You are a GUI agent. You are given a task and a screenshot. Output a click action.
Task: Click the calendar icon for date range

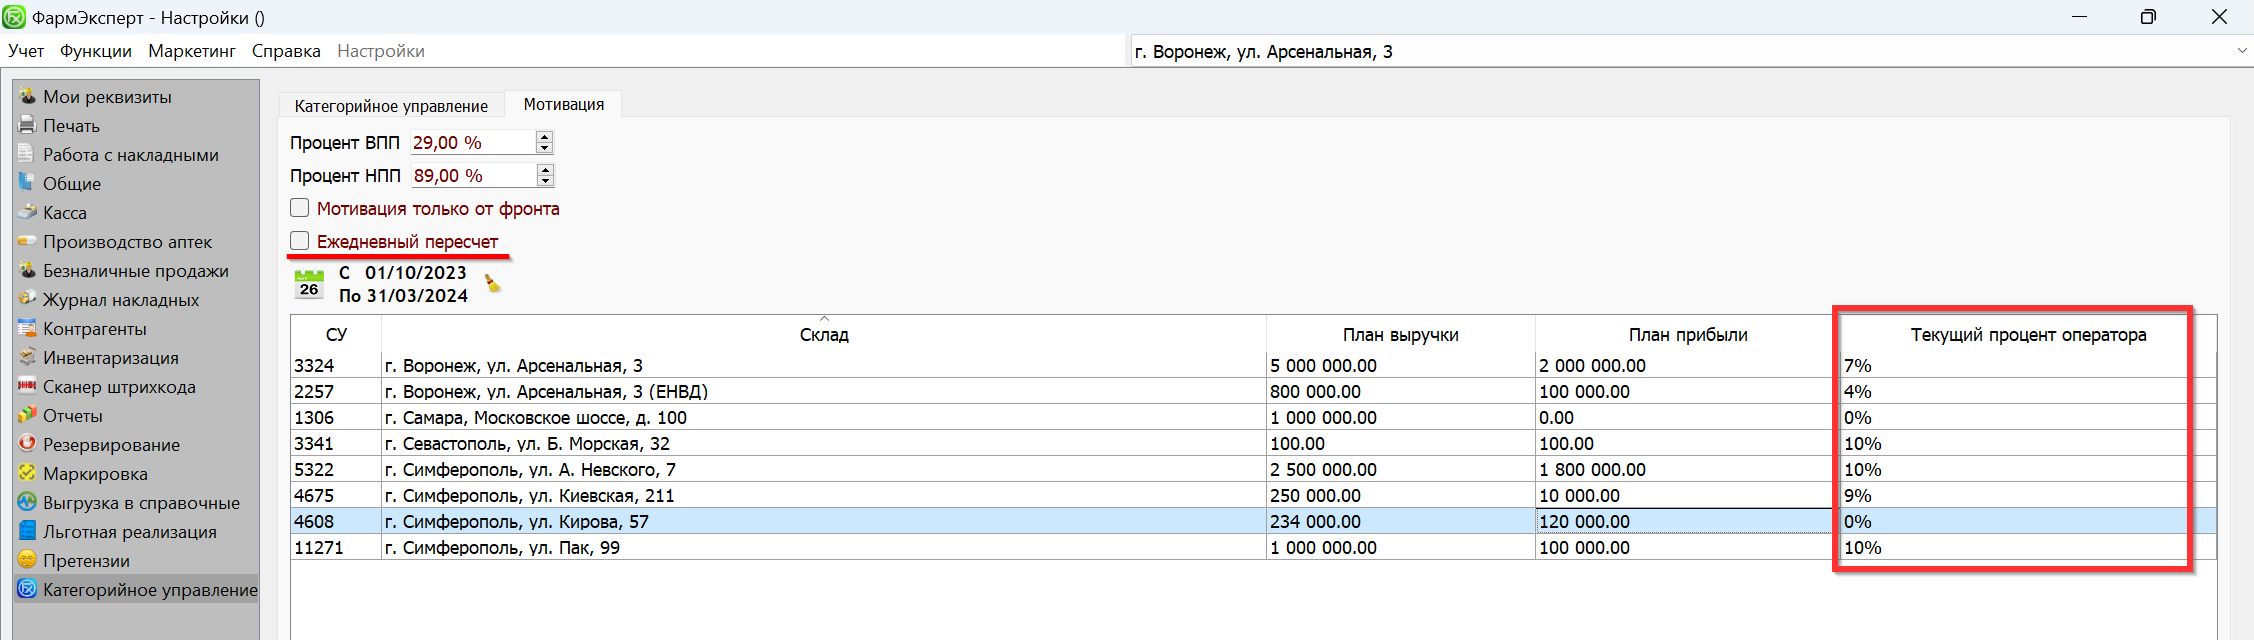click(309, 284)
